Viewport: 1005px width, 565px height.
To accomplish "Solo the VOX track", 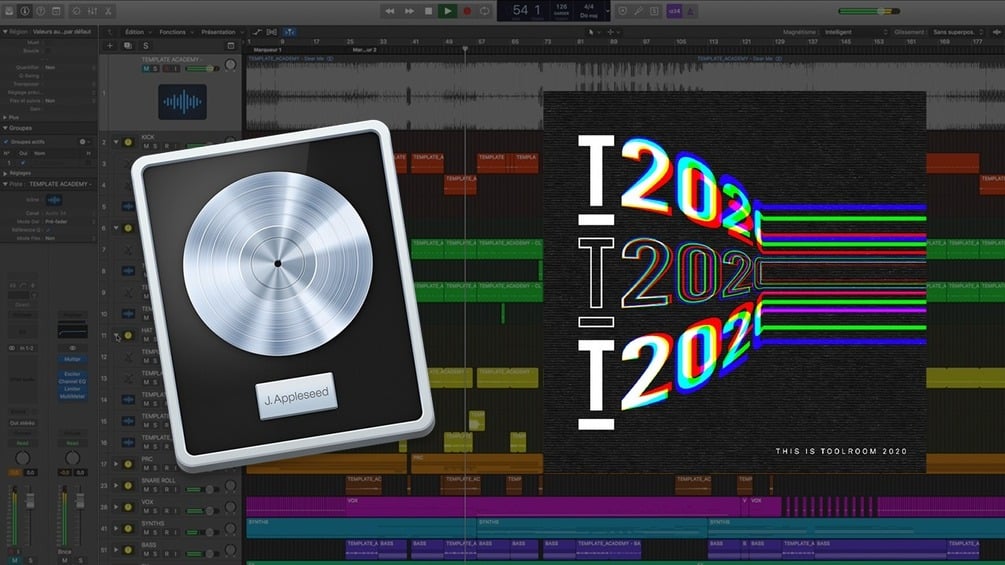I will (x=155, y=511).
